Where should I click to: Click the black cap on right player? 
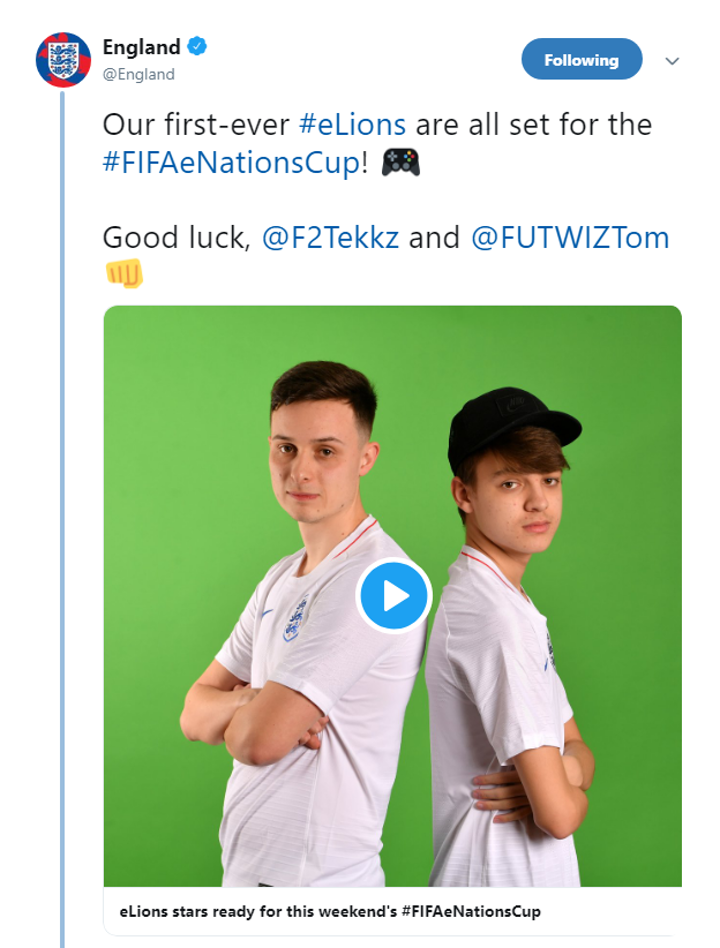(510, 425)
